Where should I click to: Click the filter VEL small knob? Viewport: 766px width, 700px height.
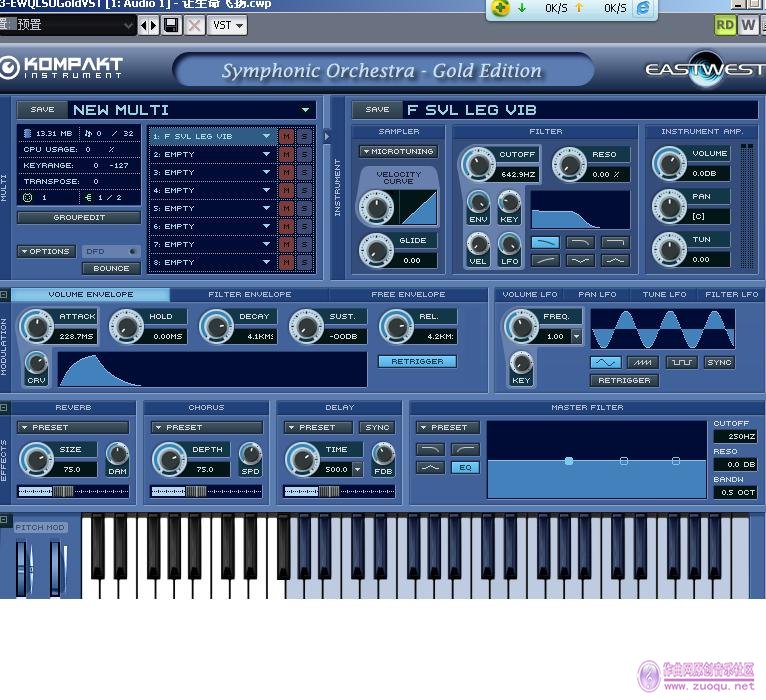pyautogui.click(x=478, y=243)
